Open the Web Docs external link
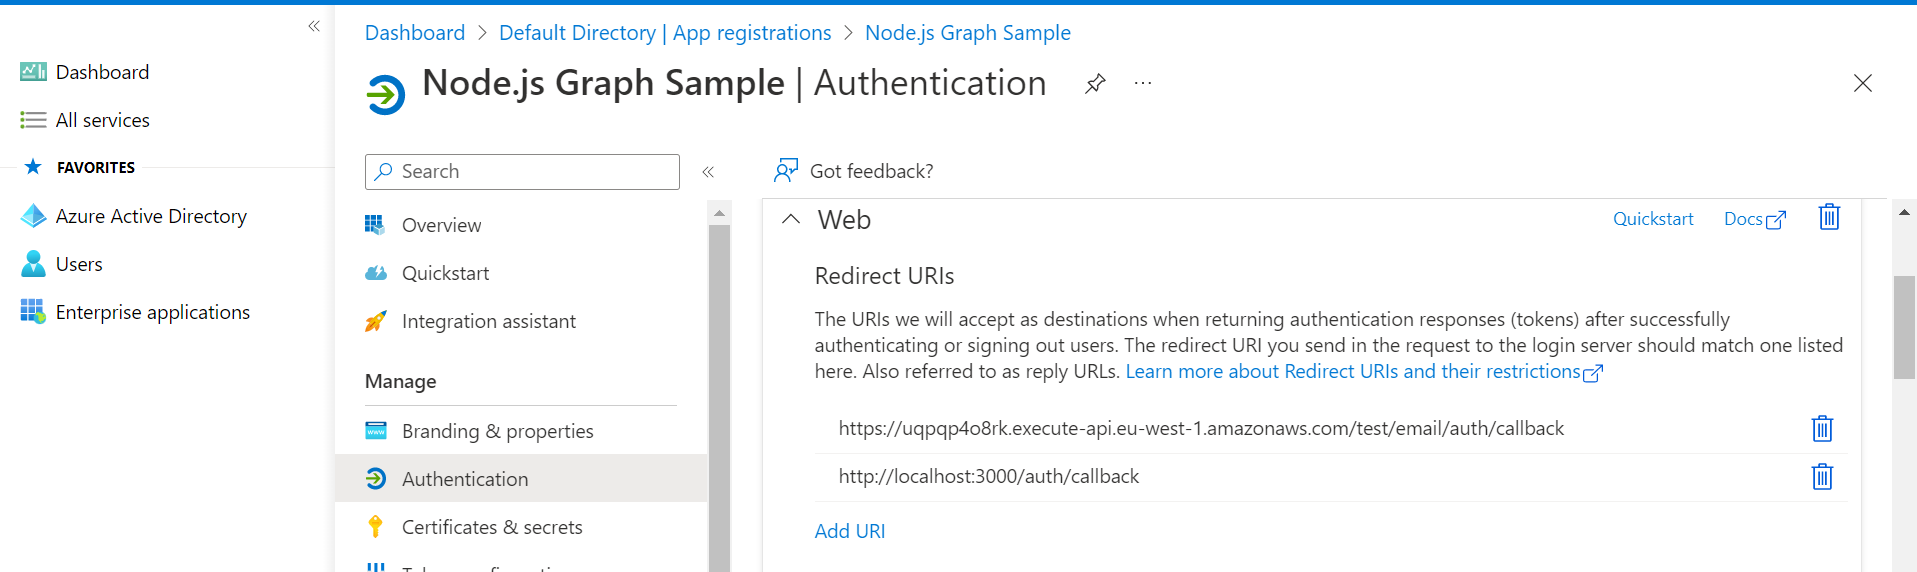The height and width of the screenshot is (572, 1917). (x=1755, y=219)
